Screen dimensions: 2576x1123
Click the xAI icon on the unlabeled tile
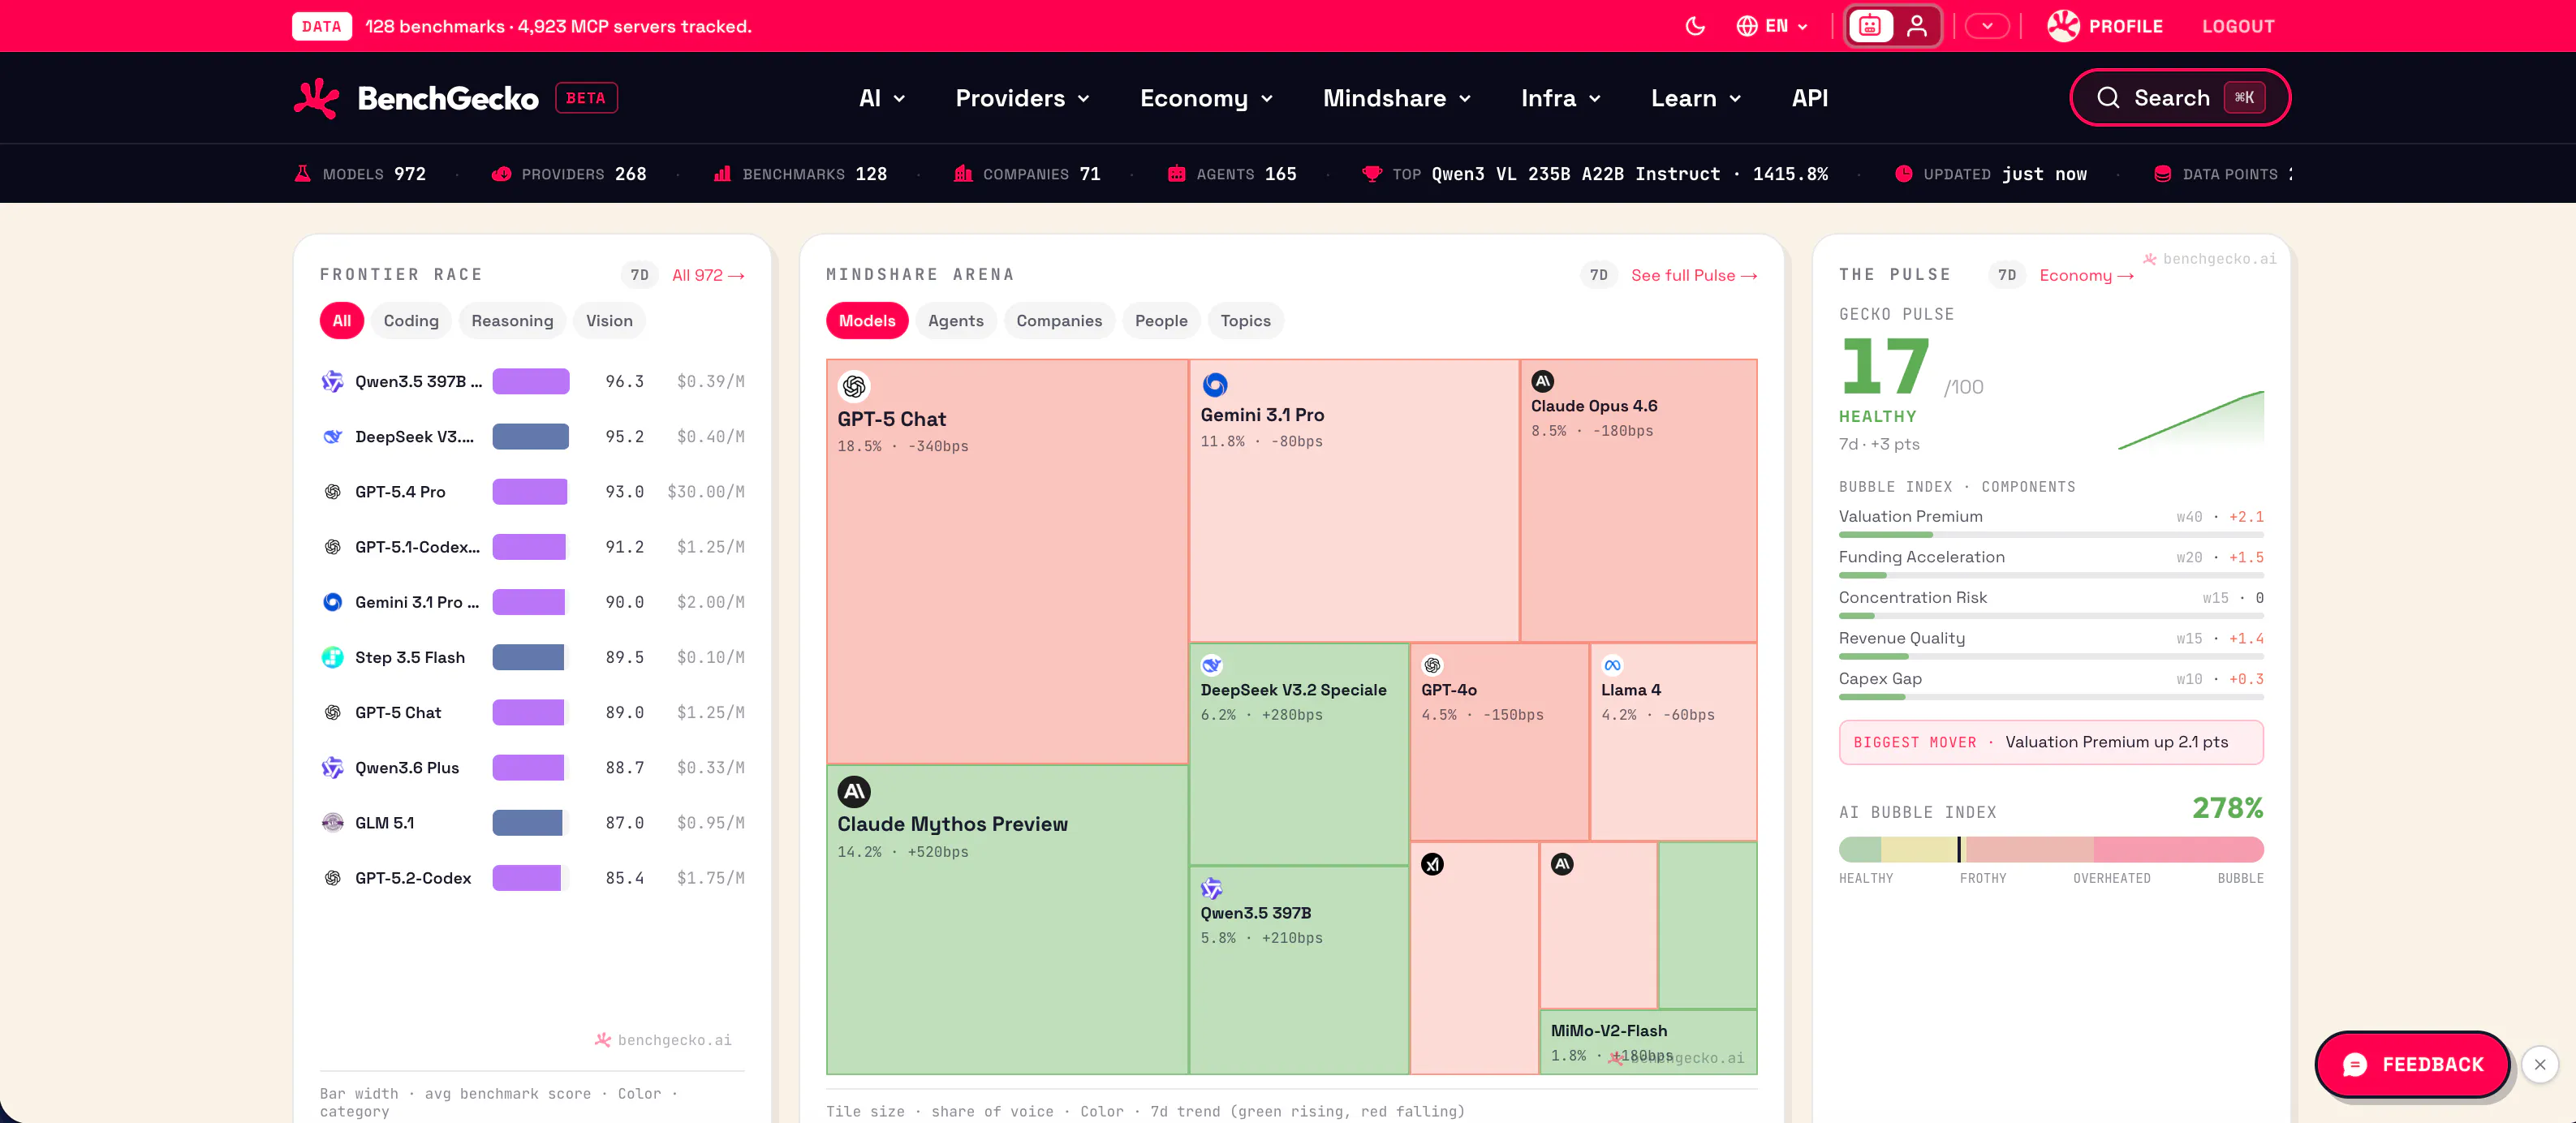coord(1432,864)
